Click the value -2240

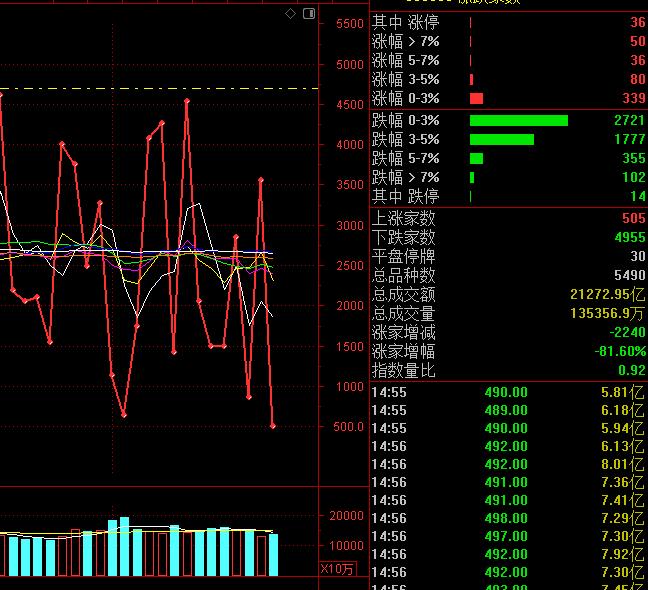click(x=627, y=332)
